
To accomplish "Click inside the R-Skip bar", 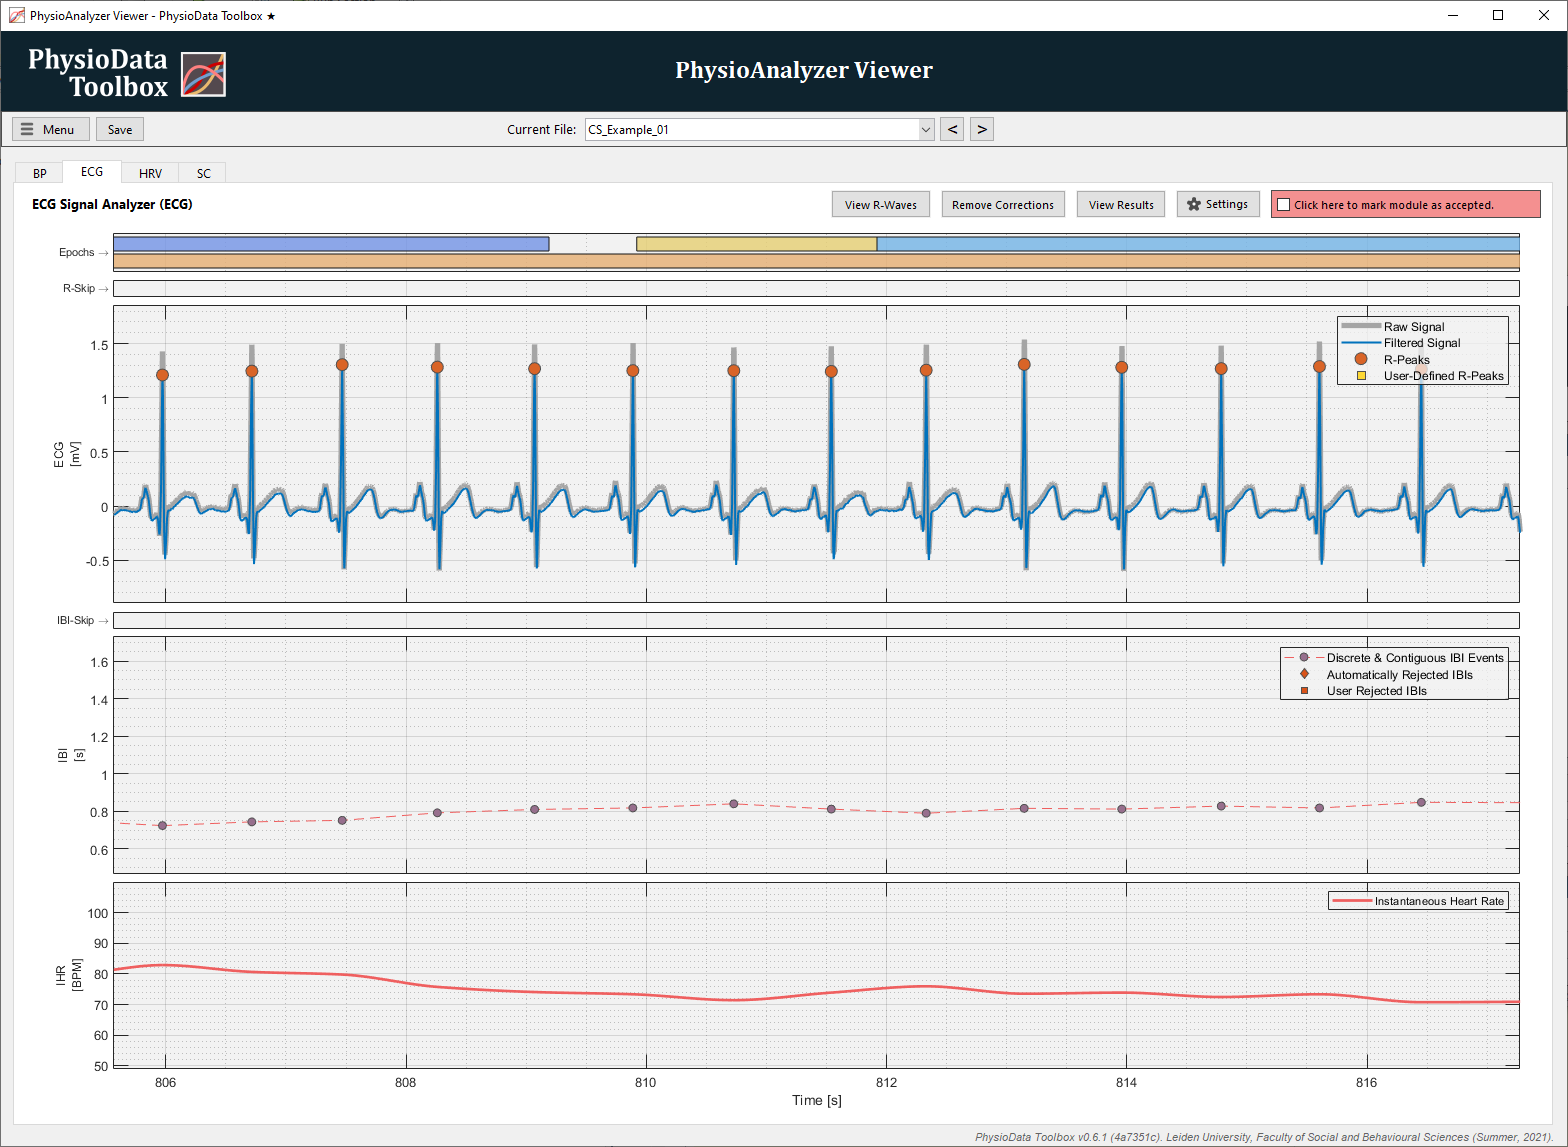I will 816,288.
